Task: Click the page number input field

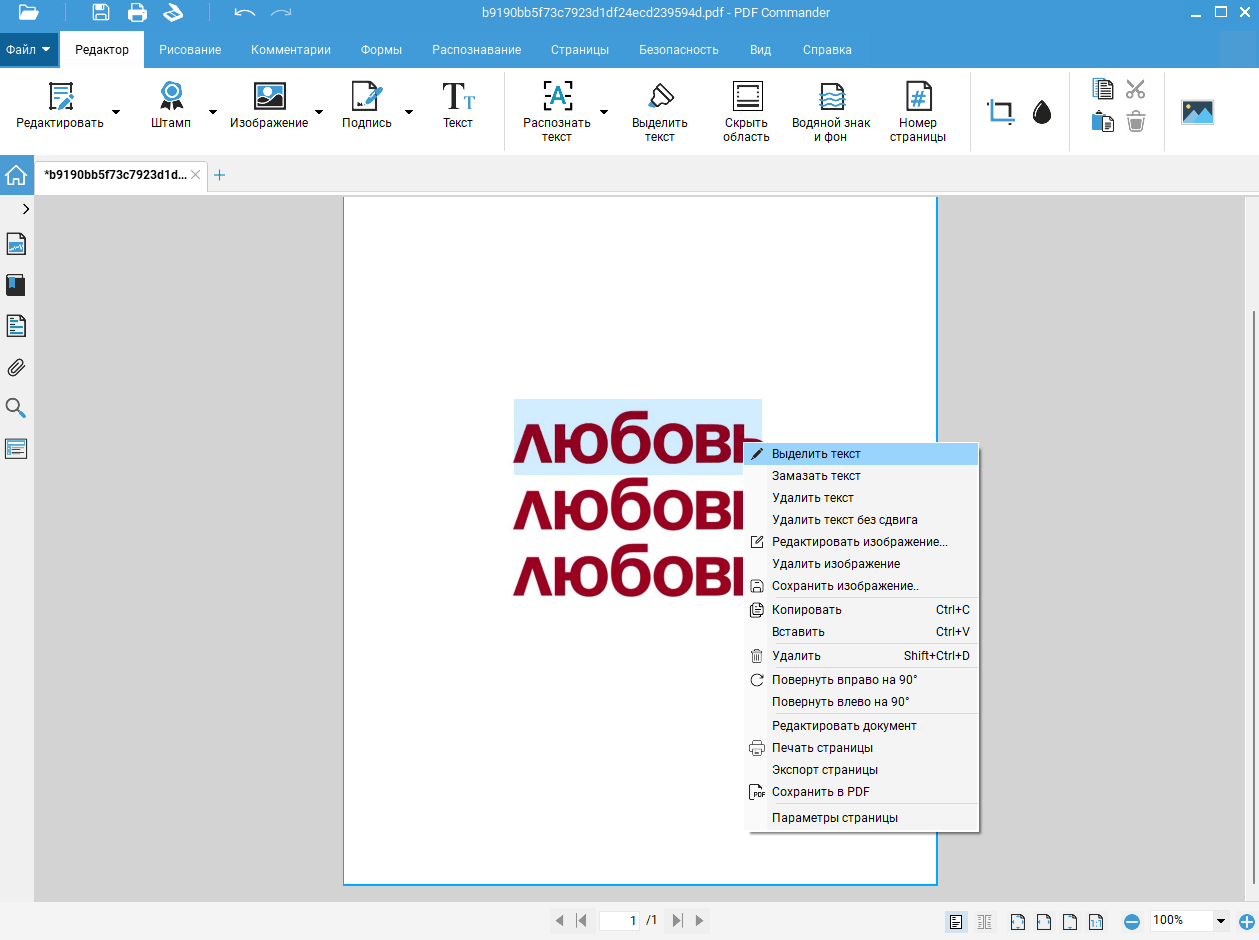Action: click(620, 920)
